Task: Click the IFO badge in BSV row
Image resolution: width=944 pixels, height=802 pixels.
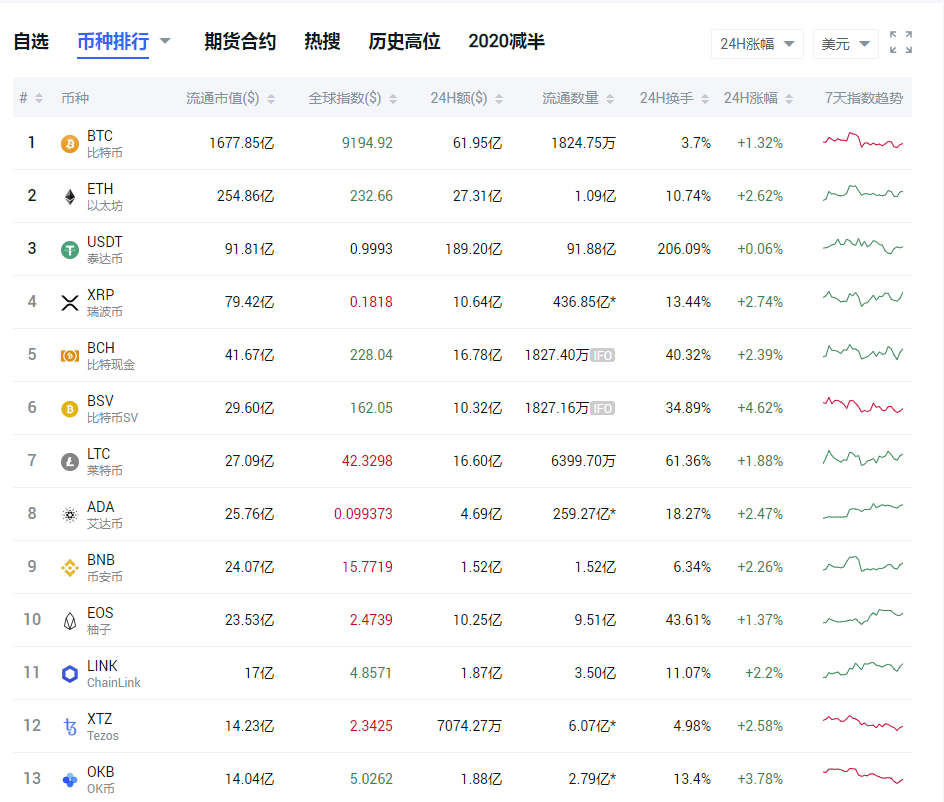Action: pyautogui.click(x=603, y=409)
